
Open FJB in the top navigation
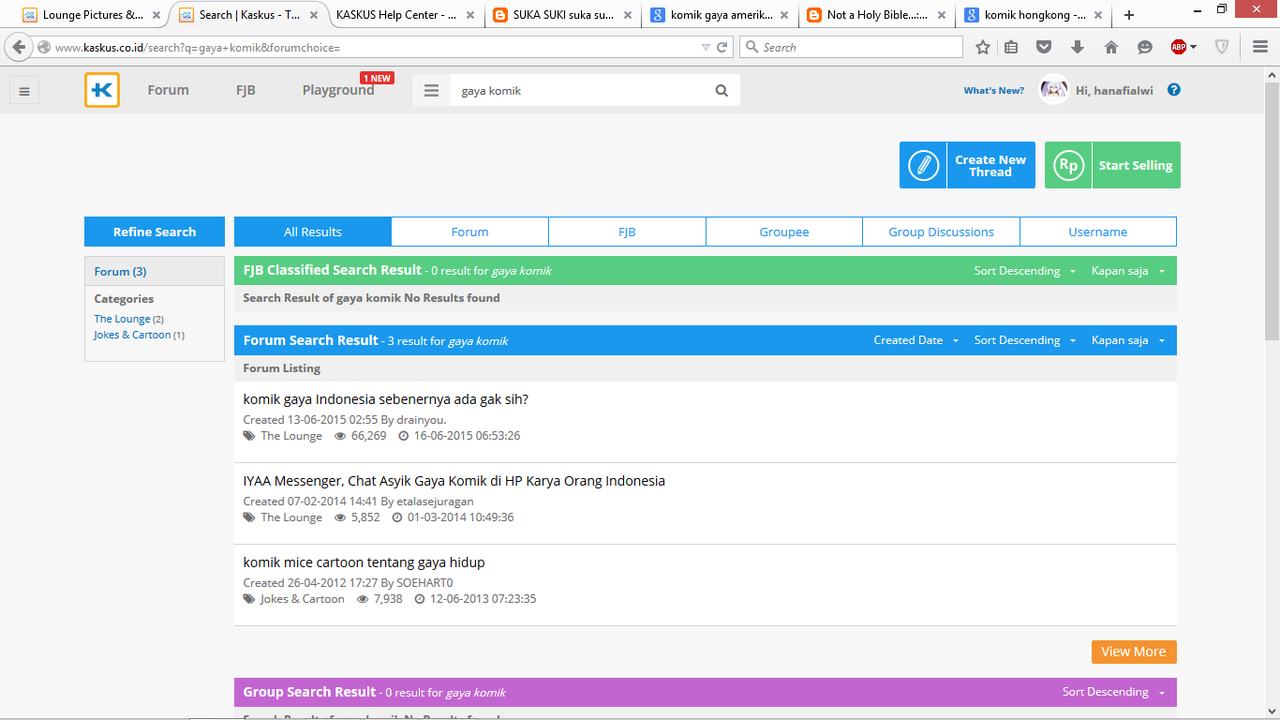click(x=246, y=90)
